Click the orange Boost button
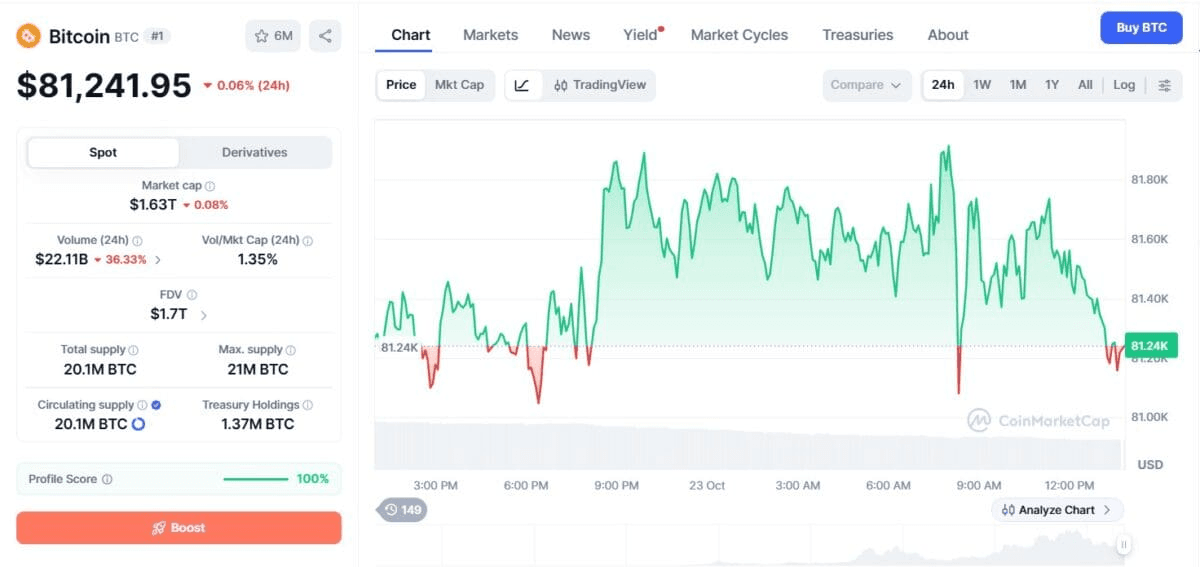 point(179,528)
